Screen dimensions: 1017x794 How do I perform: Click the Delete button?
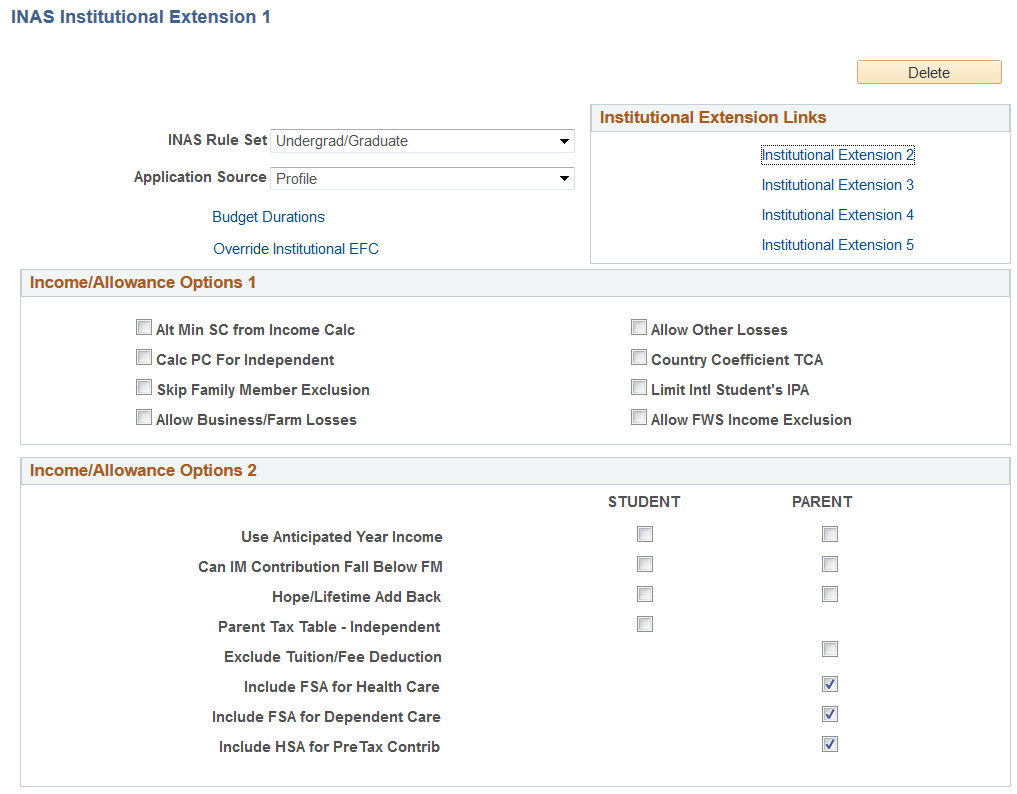pos(928,72)
